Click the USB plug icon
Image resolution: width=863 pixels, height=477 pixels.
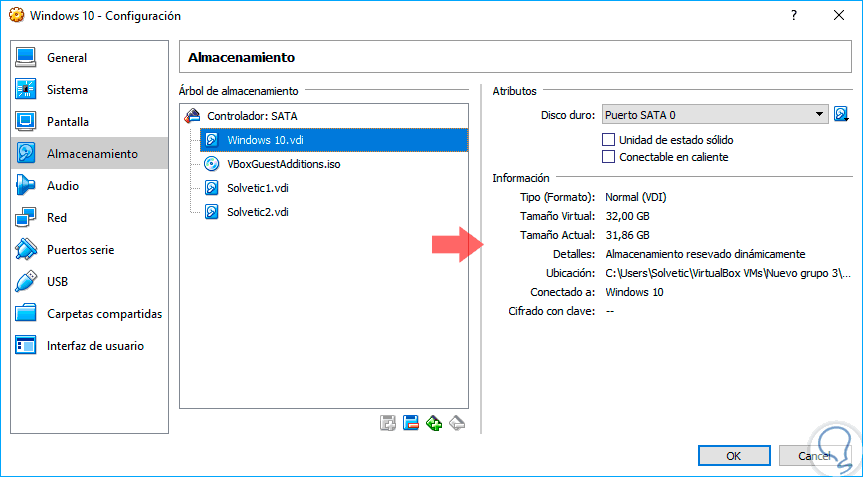click(x=25, y=281)
